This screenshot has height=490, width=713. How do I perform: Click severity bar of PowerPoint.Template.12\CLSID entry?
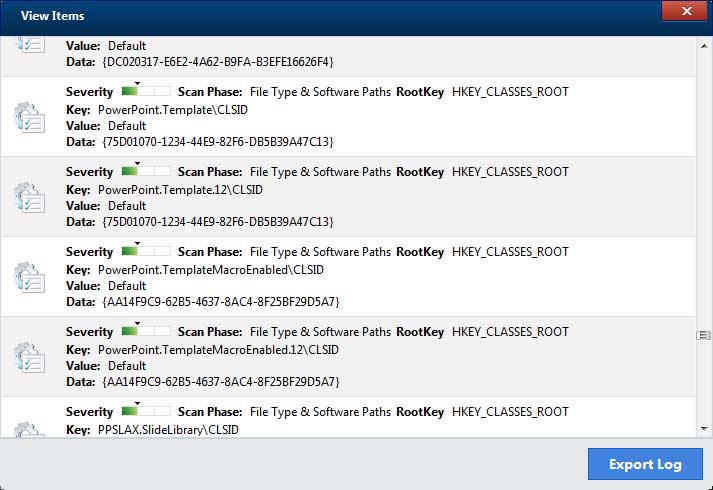[146, 173]
